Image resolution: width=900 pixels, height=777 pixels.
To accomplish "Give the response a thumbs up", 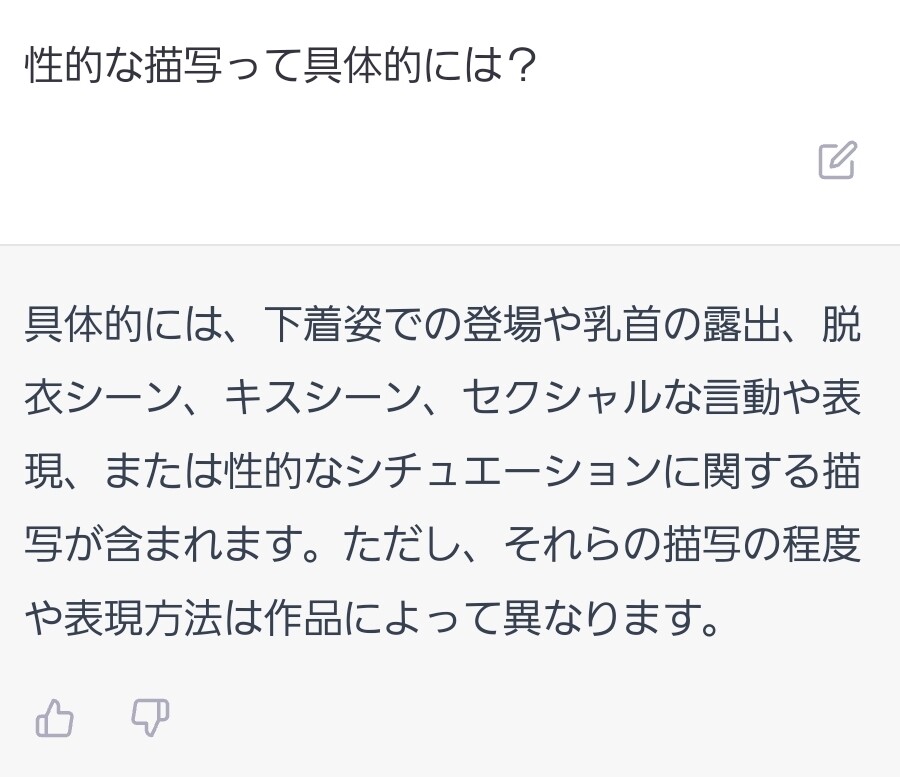I will tap(55, 718).
